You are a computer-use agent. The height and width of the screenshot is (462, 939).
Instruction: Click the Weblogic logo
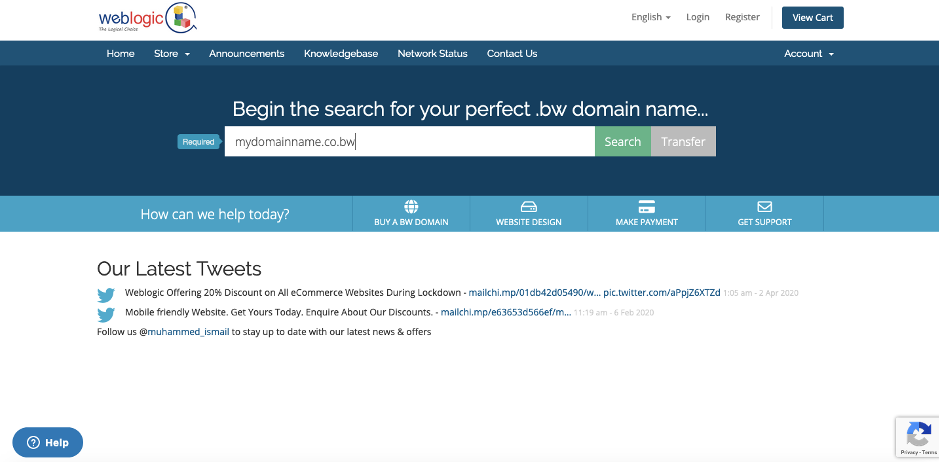148,18
